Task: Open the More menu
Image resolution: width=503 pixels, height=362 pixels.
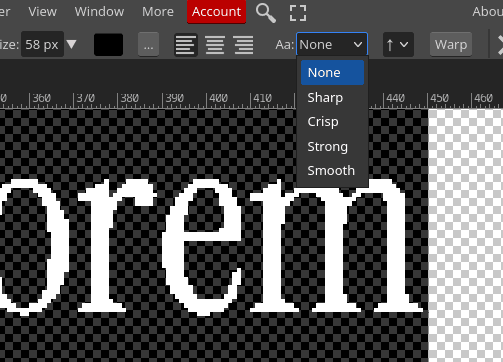Action: click(x=158, y=12)
